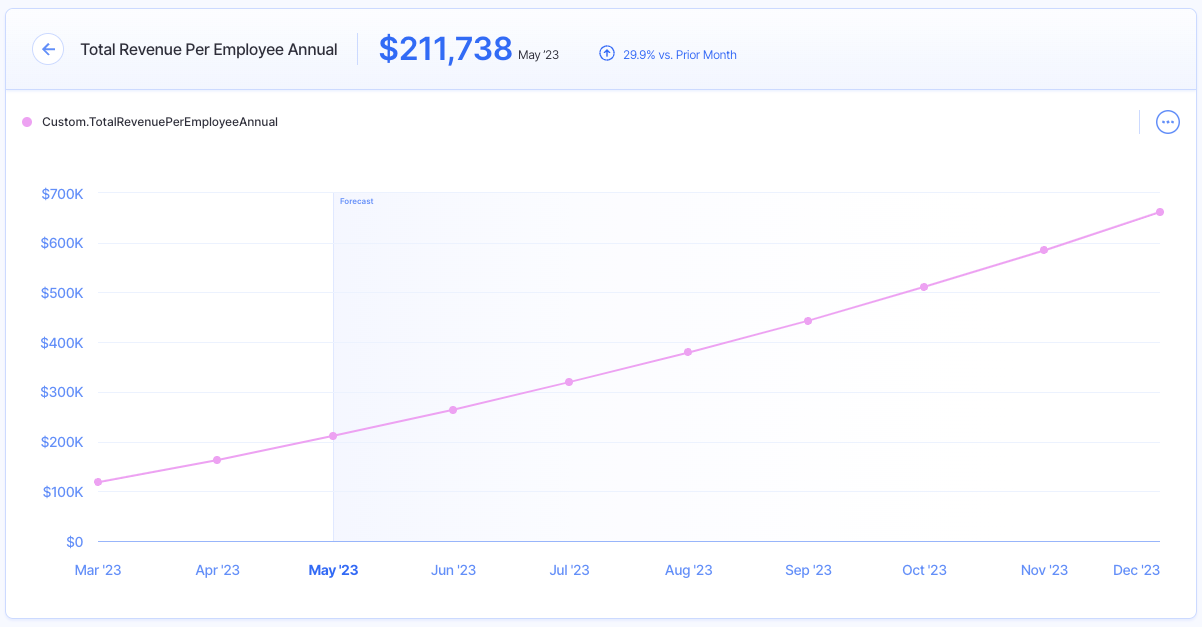Click the upward trend arrow beside 29.9%
The image size is (1202, 627).
point(607,53)
